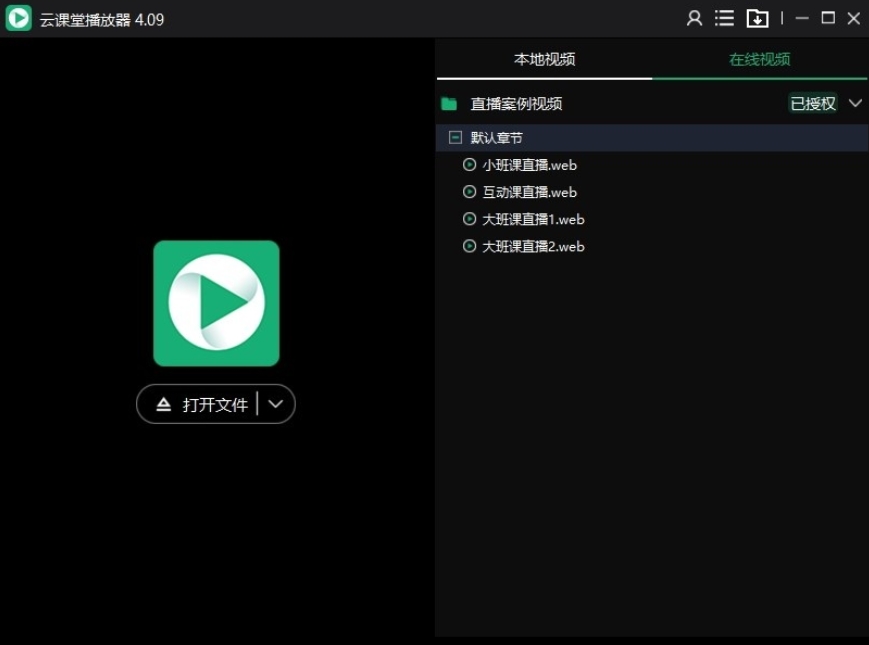Open the download folder icon

(x=757, y=18)
